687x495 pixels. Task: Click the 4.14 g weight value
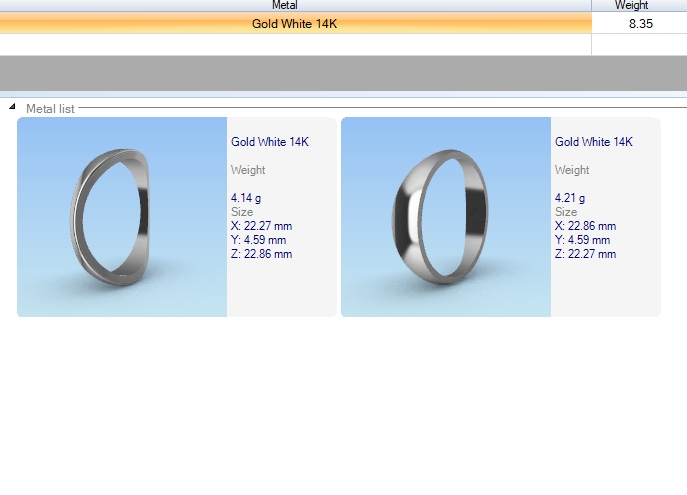point(247,198)
